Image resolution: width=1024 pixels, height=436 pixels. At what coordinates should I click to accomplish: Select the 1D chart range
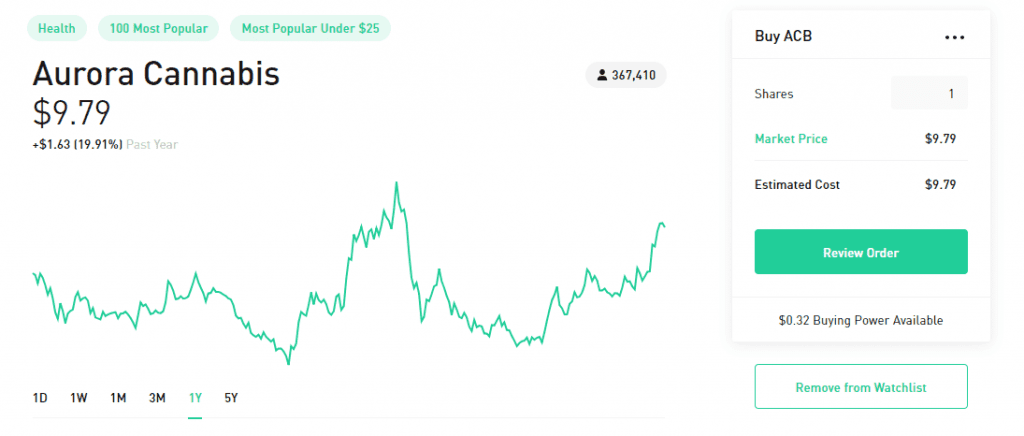40,397
